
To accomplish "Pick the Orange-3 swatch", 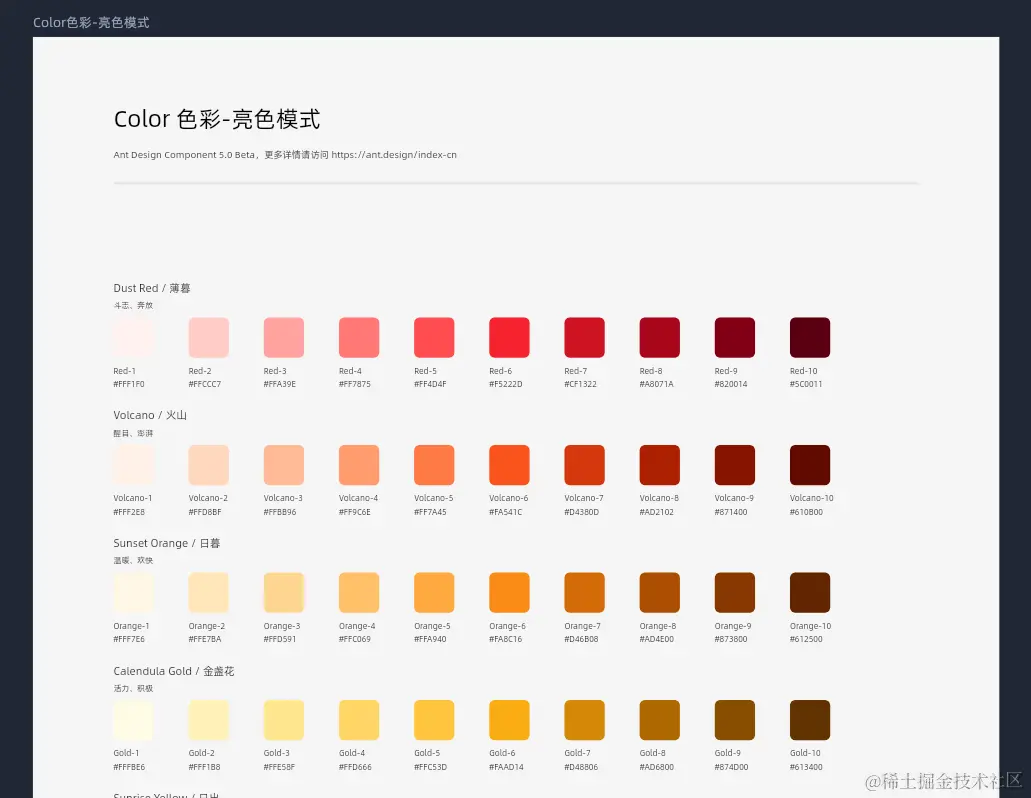I will pyautogui.click(x=283, y=593).
